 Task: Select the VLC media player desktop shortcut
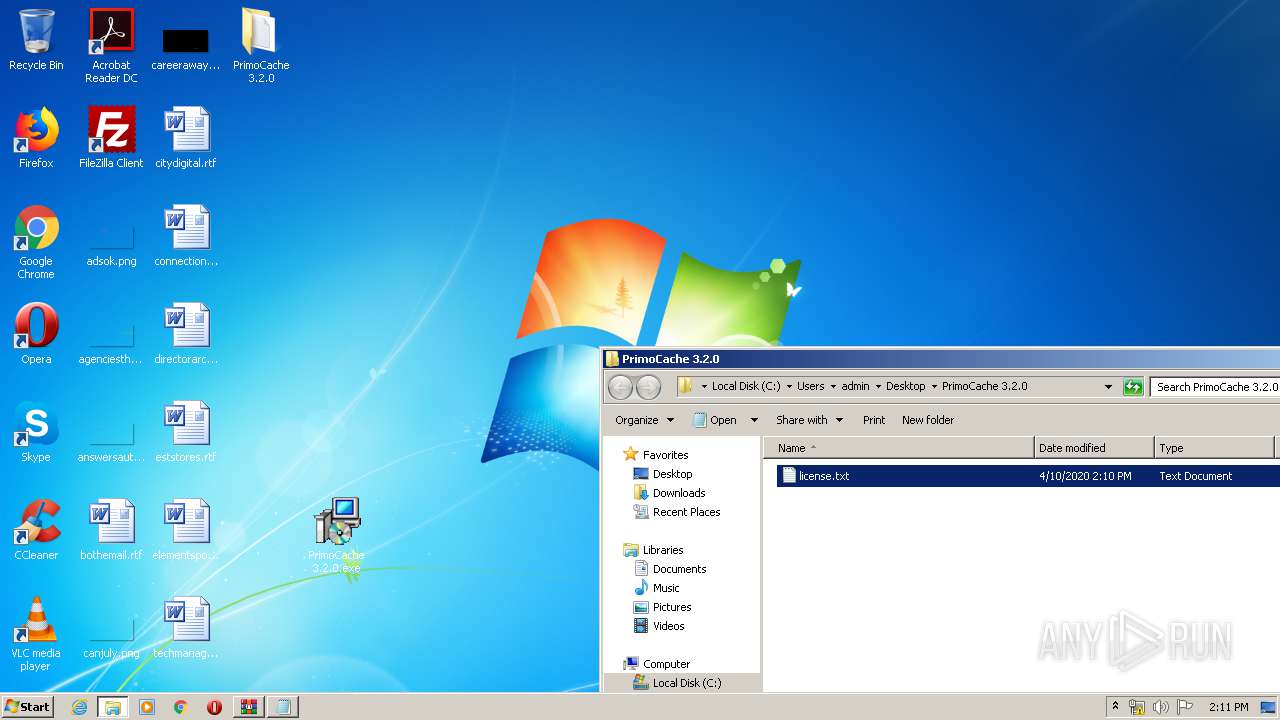point(36,634)
